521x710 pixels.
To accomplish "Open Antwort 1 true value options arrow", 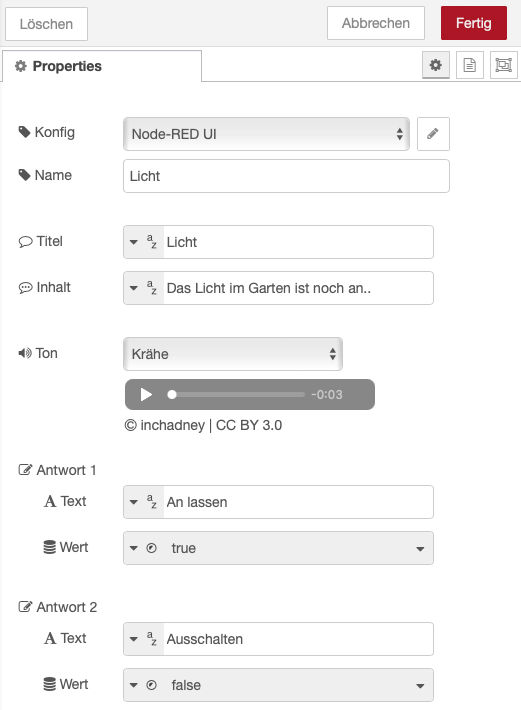I will (x=420, y=548).
